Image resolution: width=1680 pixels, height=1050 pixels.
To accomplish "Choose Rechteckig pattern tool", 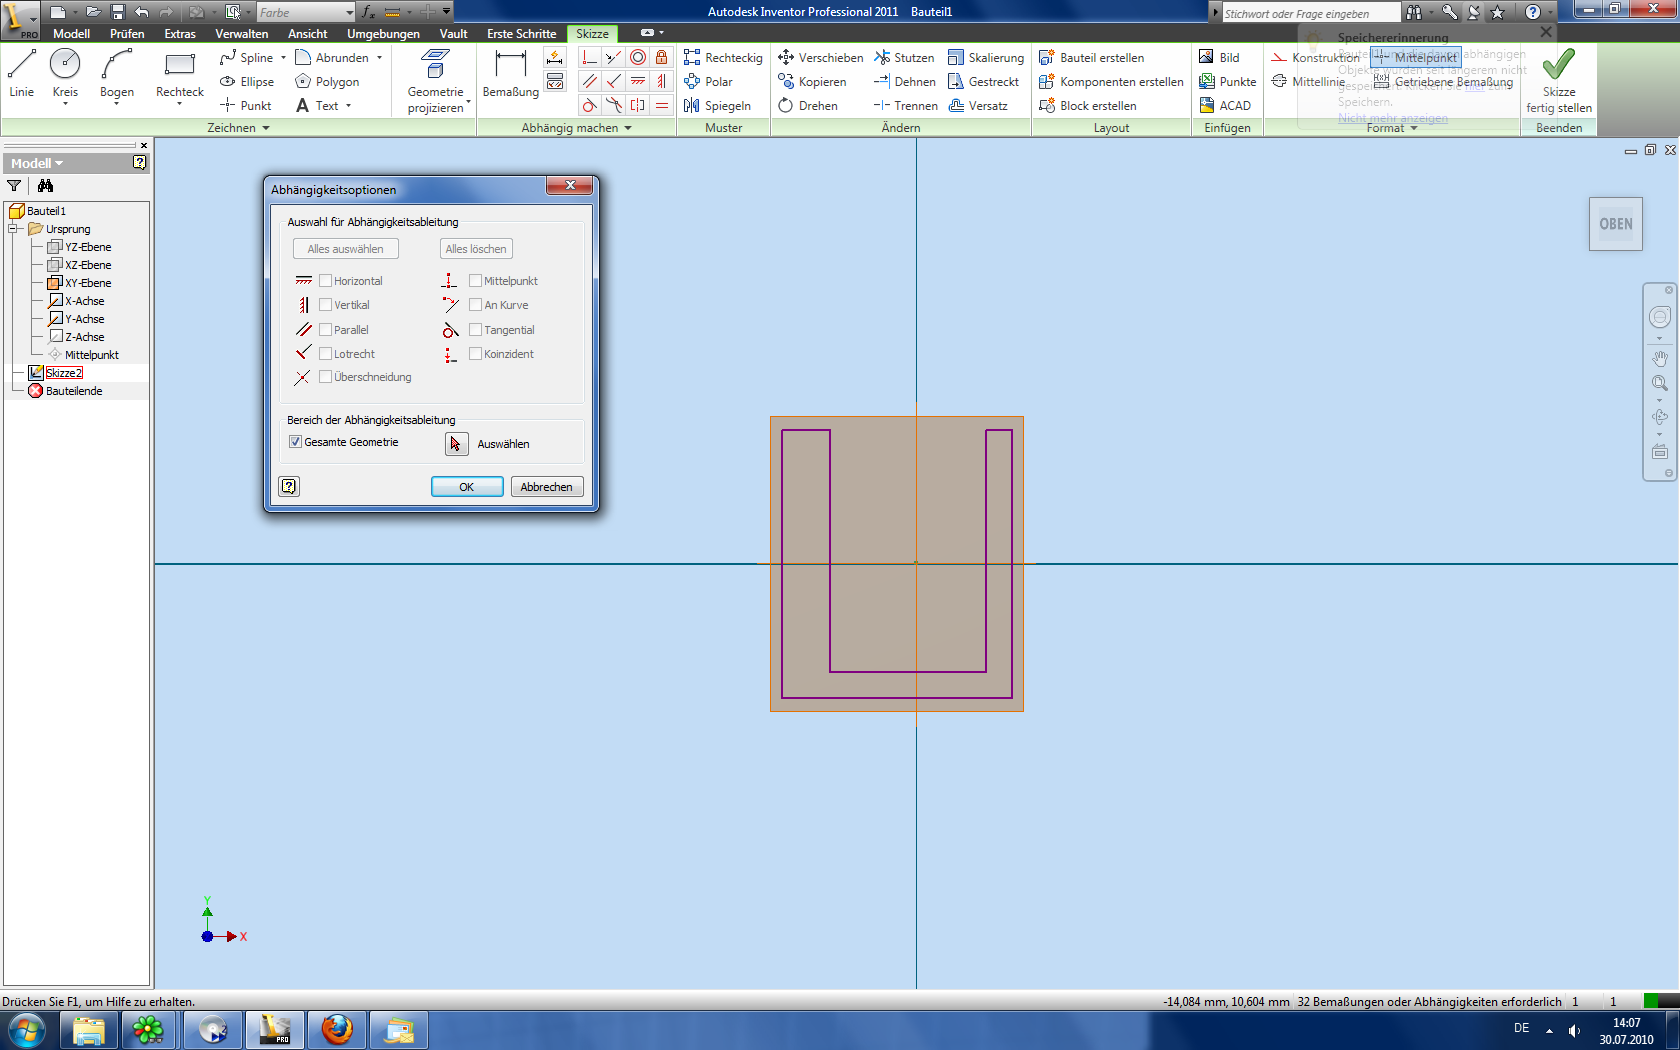I will point(723,58).
